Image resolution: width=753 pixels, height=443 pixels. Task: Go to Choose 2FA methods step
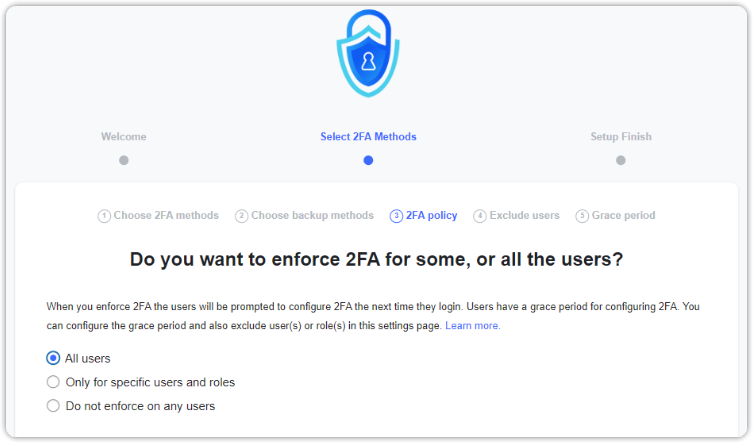(166, 215)
